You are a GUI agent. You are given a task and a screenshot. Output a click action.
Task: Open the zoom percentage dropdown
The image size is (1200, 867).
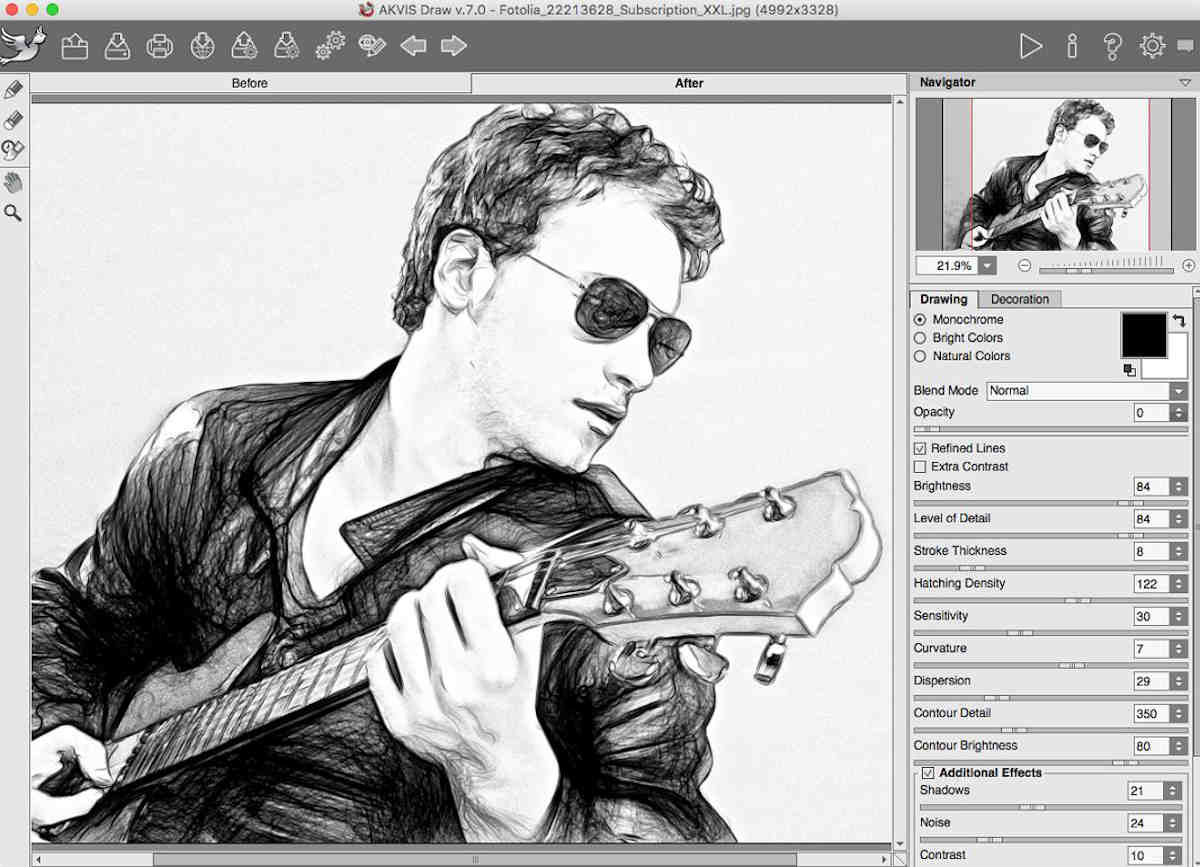[988, 266]
